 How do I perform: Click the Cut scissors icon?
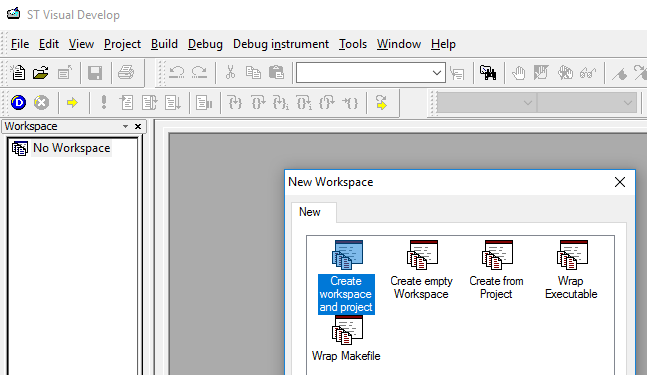[230, 73]
